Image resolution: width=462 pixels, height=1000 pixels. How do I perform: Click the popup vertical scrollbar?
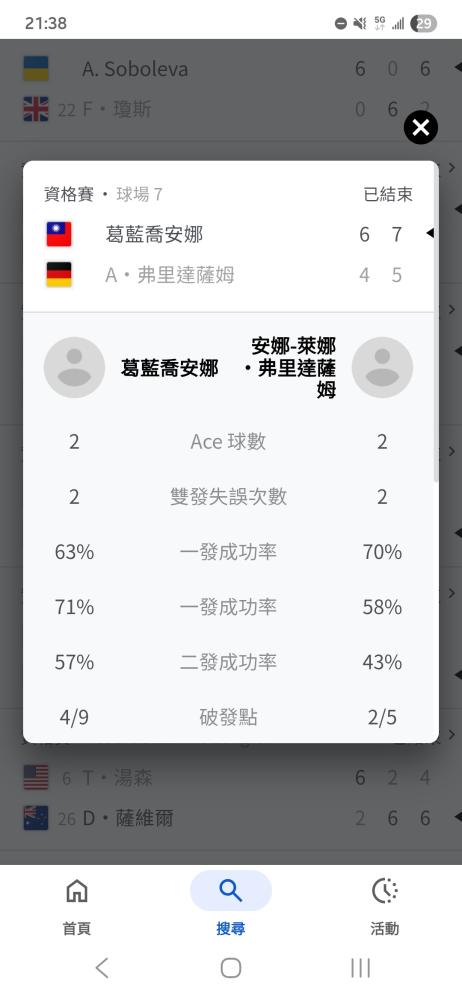point(436,325)
